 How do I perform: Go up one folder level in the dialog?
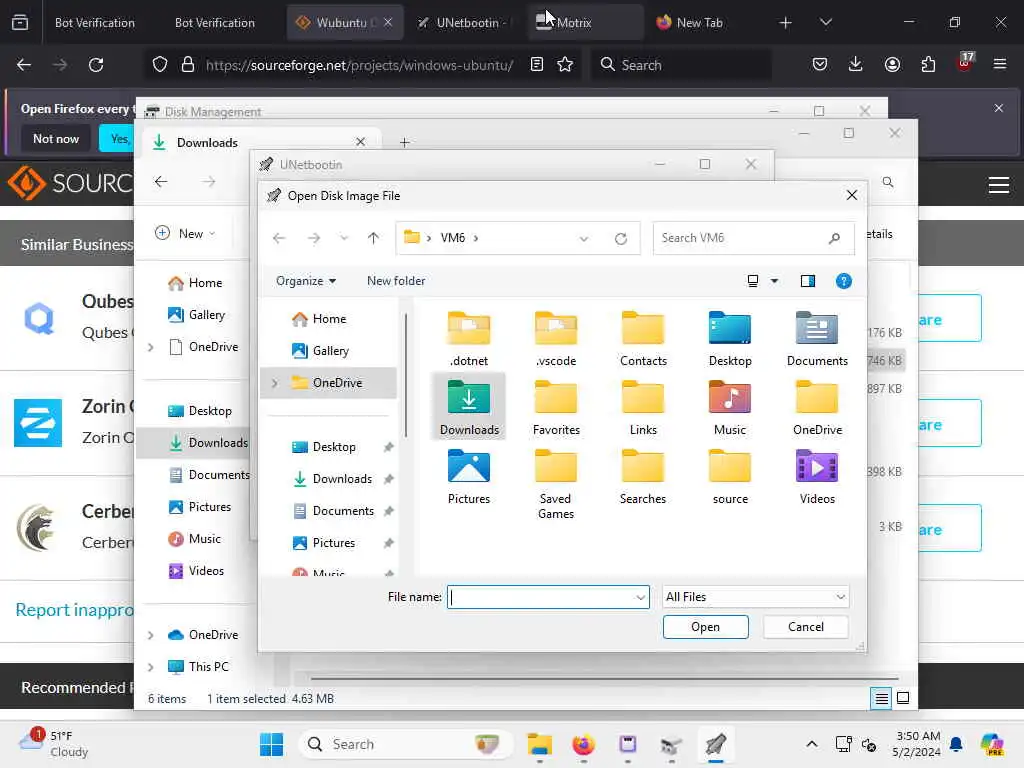tap(373, 238)
